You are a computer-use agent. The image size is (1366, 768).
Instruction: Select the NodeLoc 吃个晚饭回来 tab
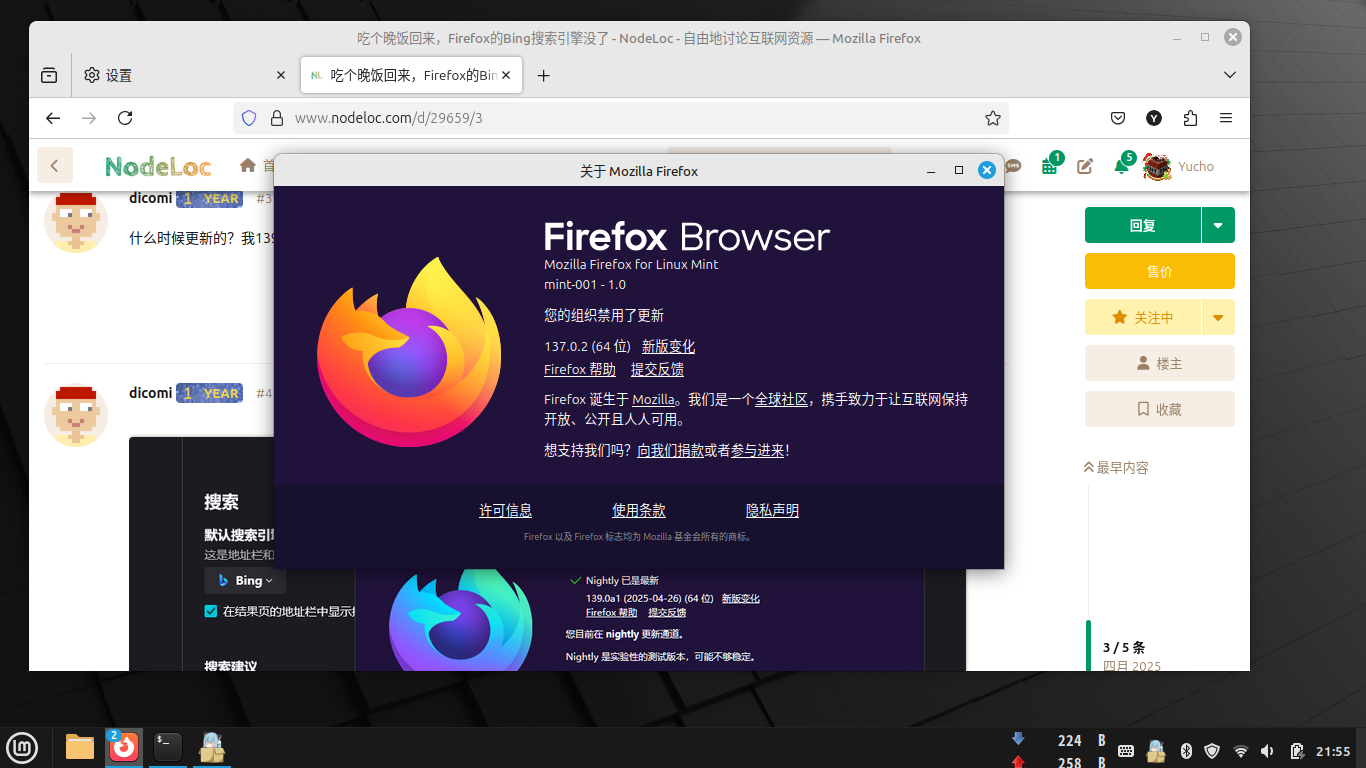click(410, 75)
